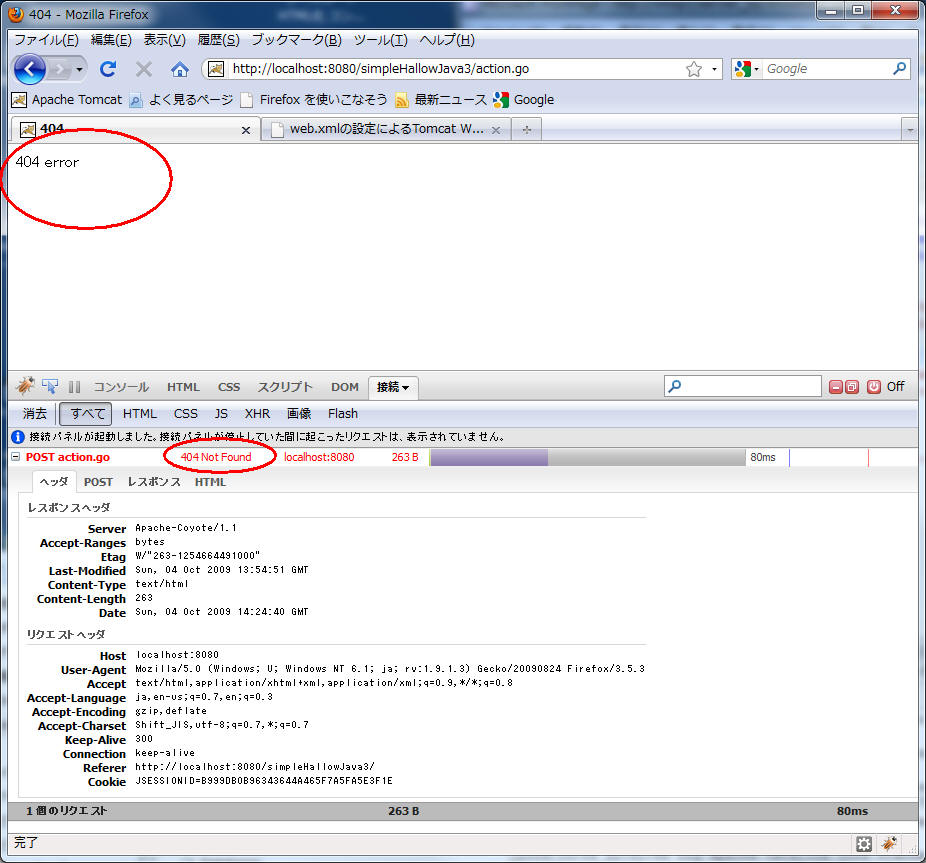Open a new tab with plus button
Screen dimensions: 926x863
pyautogui.click(x=526, y=129)
